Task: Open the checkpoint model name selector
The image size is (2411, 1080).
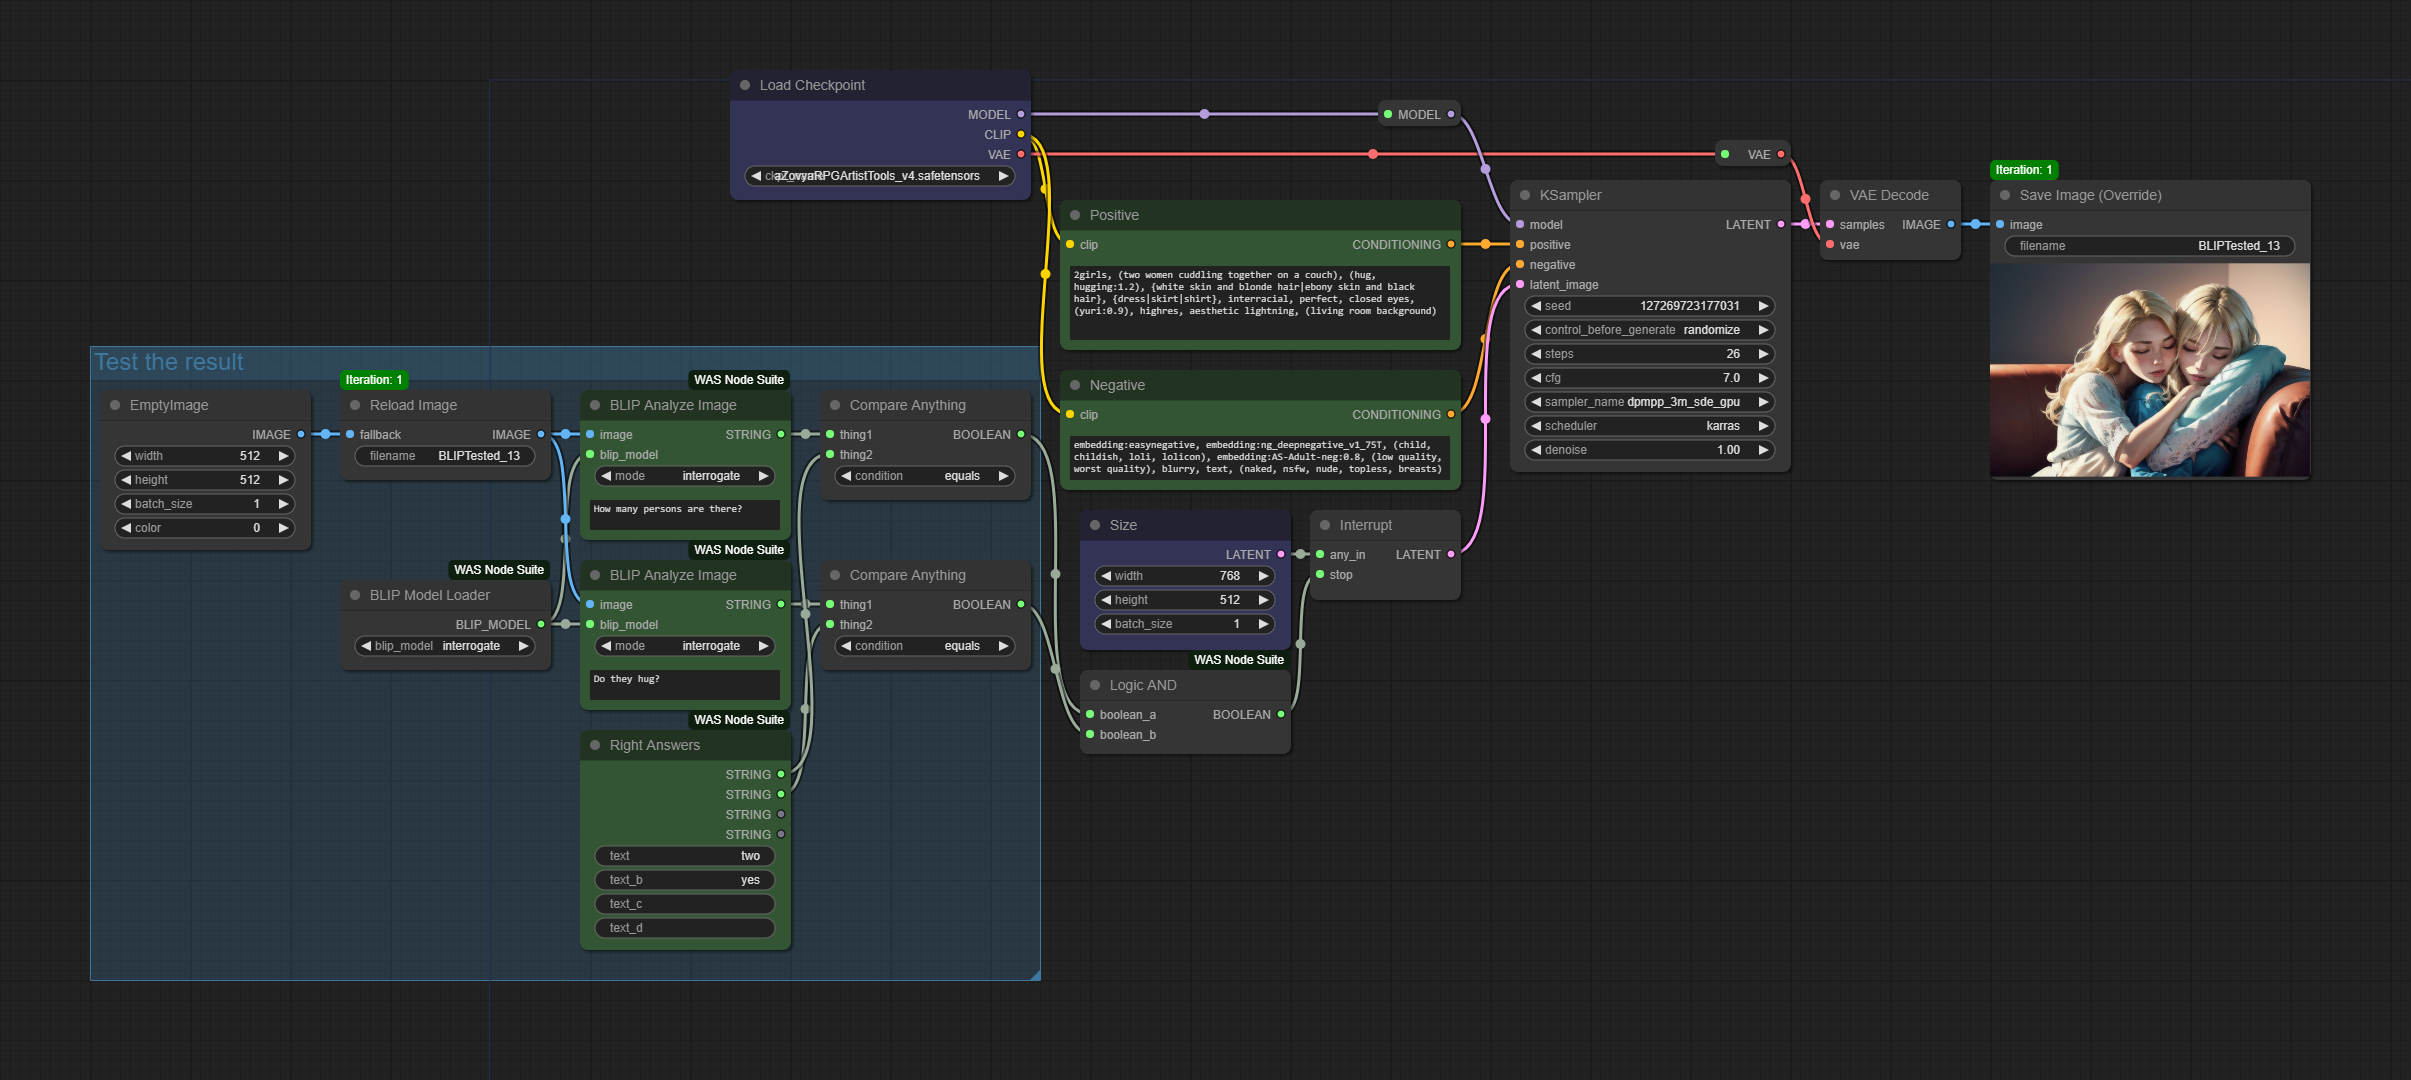Action: tap(880, 176)
